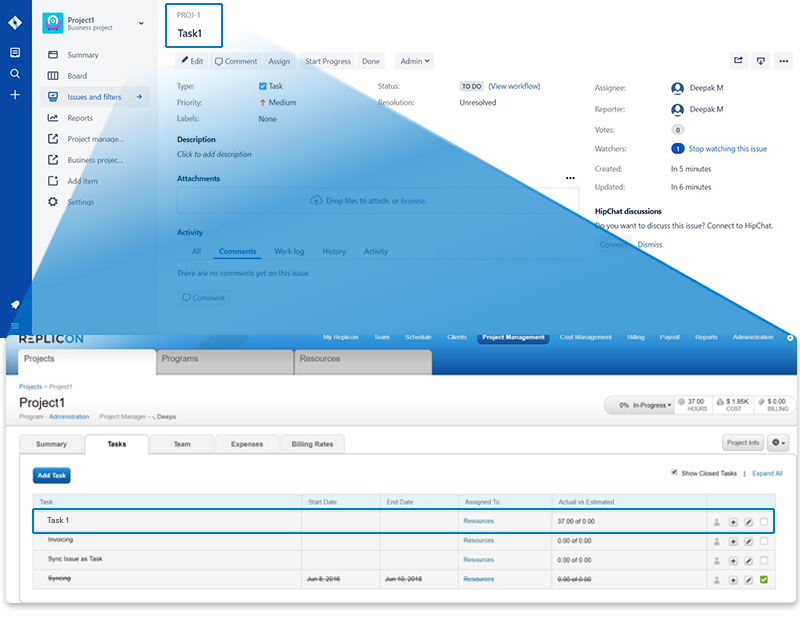Click the Project Info button

(743, 442)
